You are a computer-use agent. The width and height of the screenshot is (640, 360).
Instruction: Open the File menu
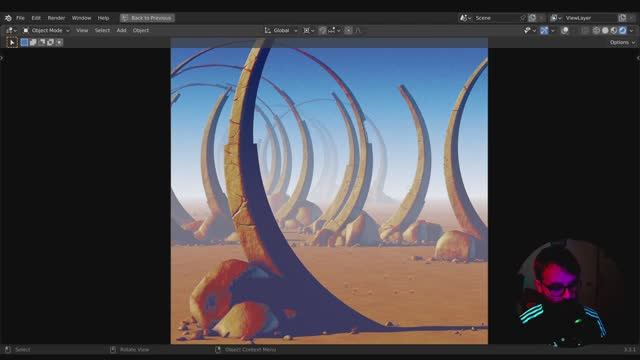tap(20, 18)
